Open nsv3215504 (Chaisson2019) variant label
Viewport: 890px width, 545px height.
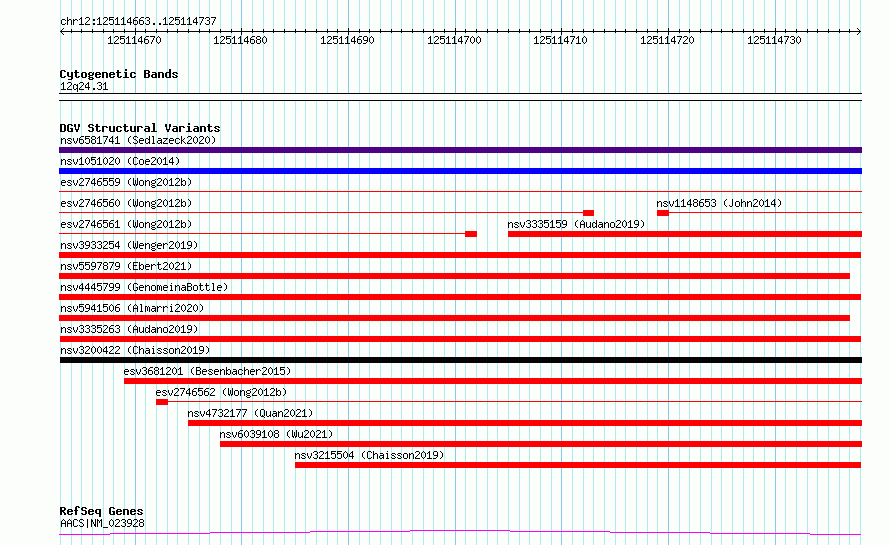pos(369,455)
